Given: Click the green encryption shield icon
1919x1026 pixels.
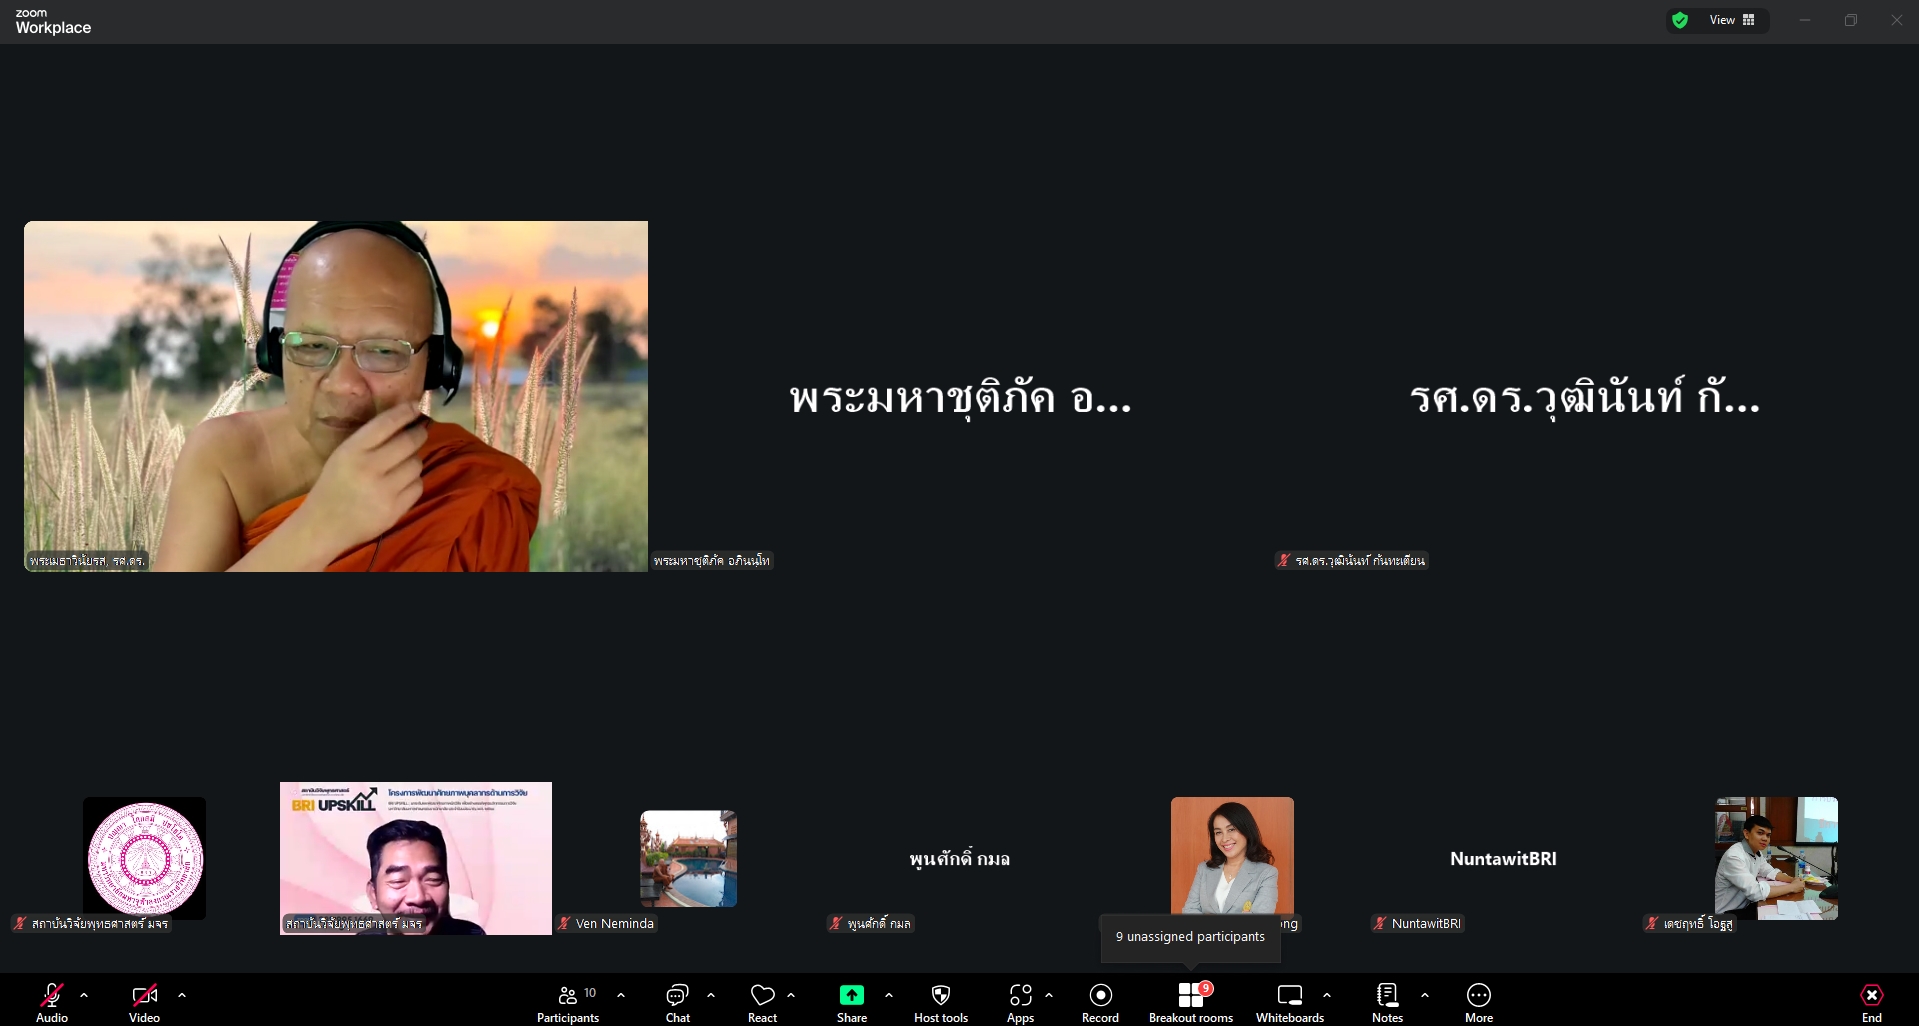Looking at the screenshot, I should pyautogui.click(x=1680, y=20).
